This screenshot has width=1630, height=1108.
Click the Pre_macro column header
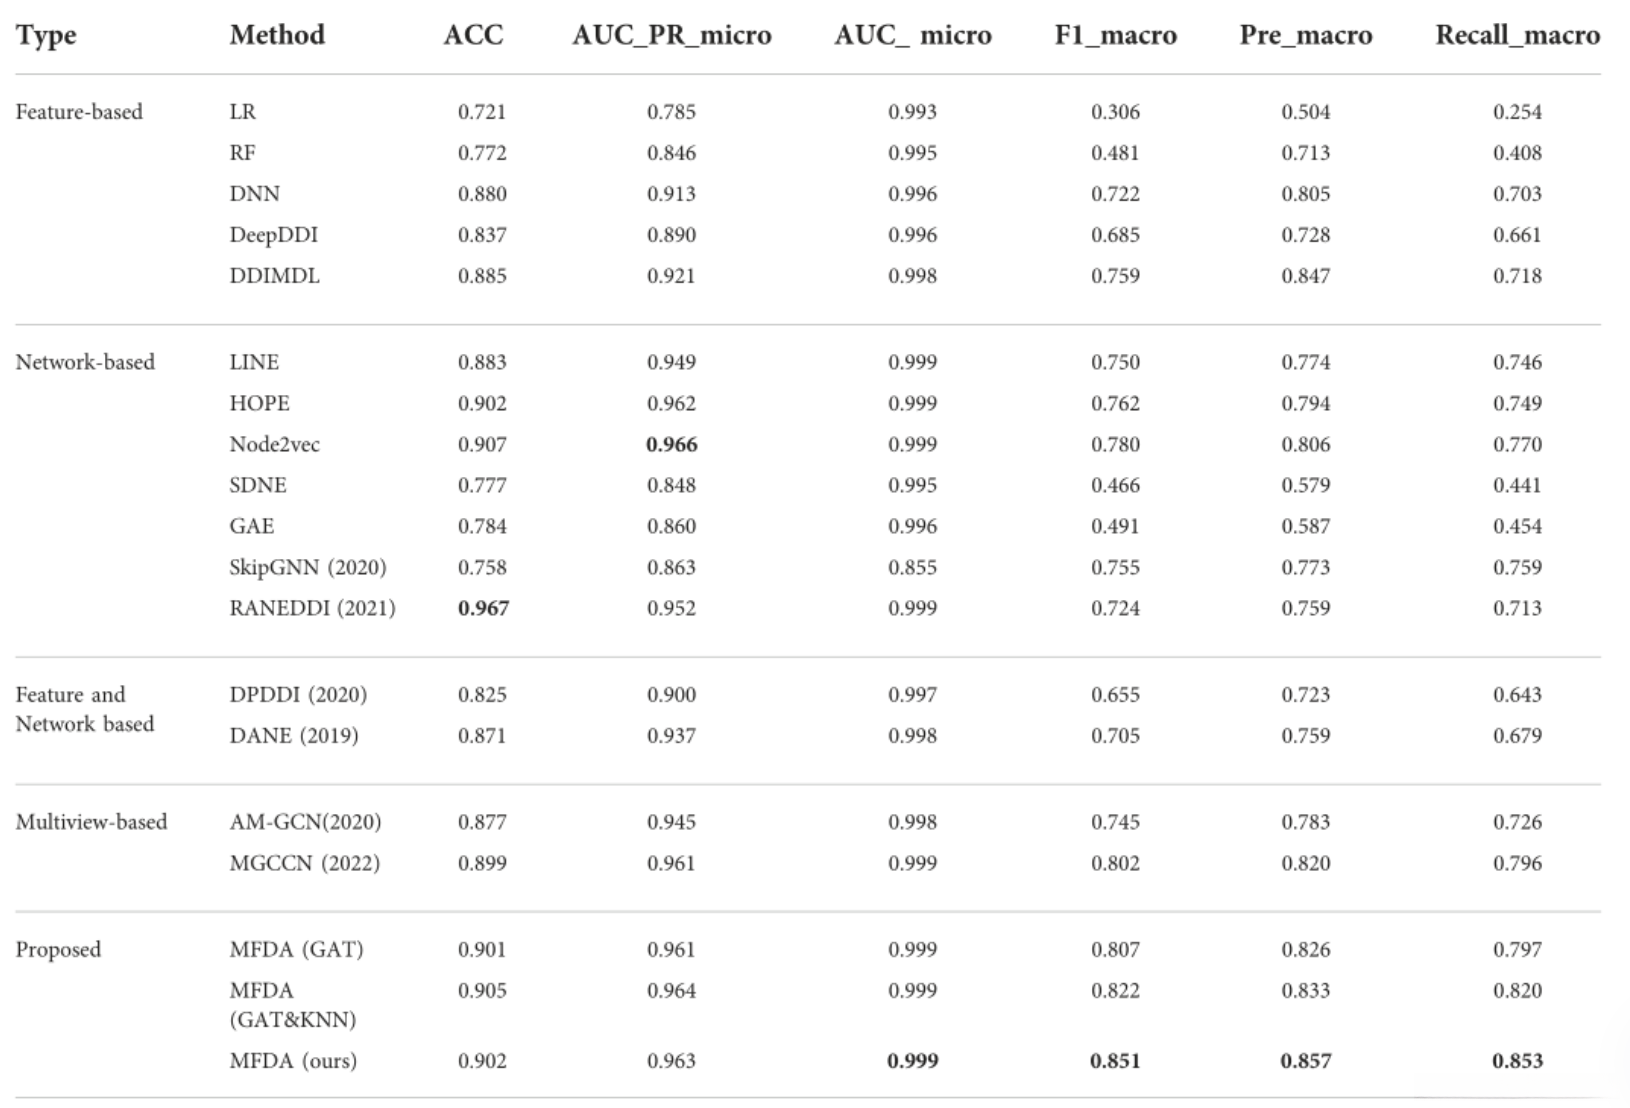(1305, 36)
